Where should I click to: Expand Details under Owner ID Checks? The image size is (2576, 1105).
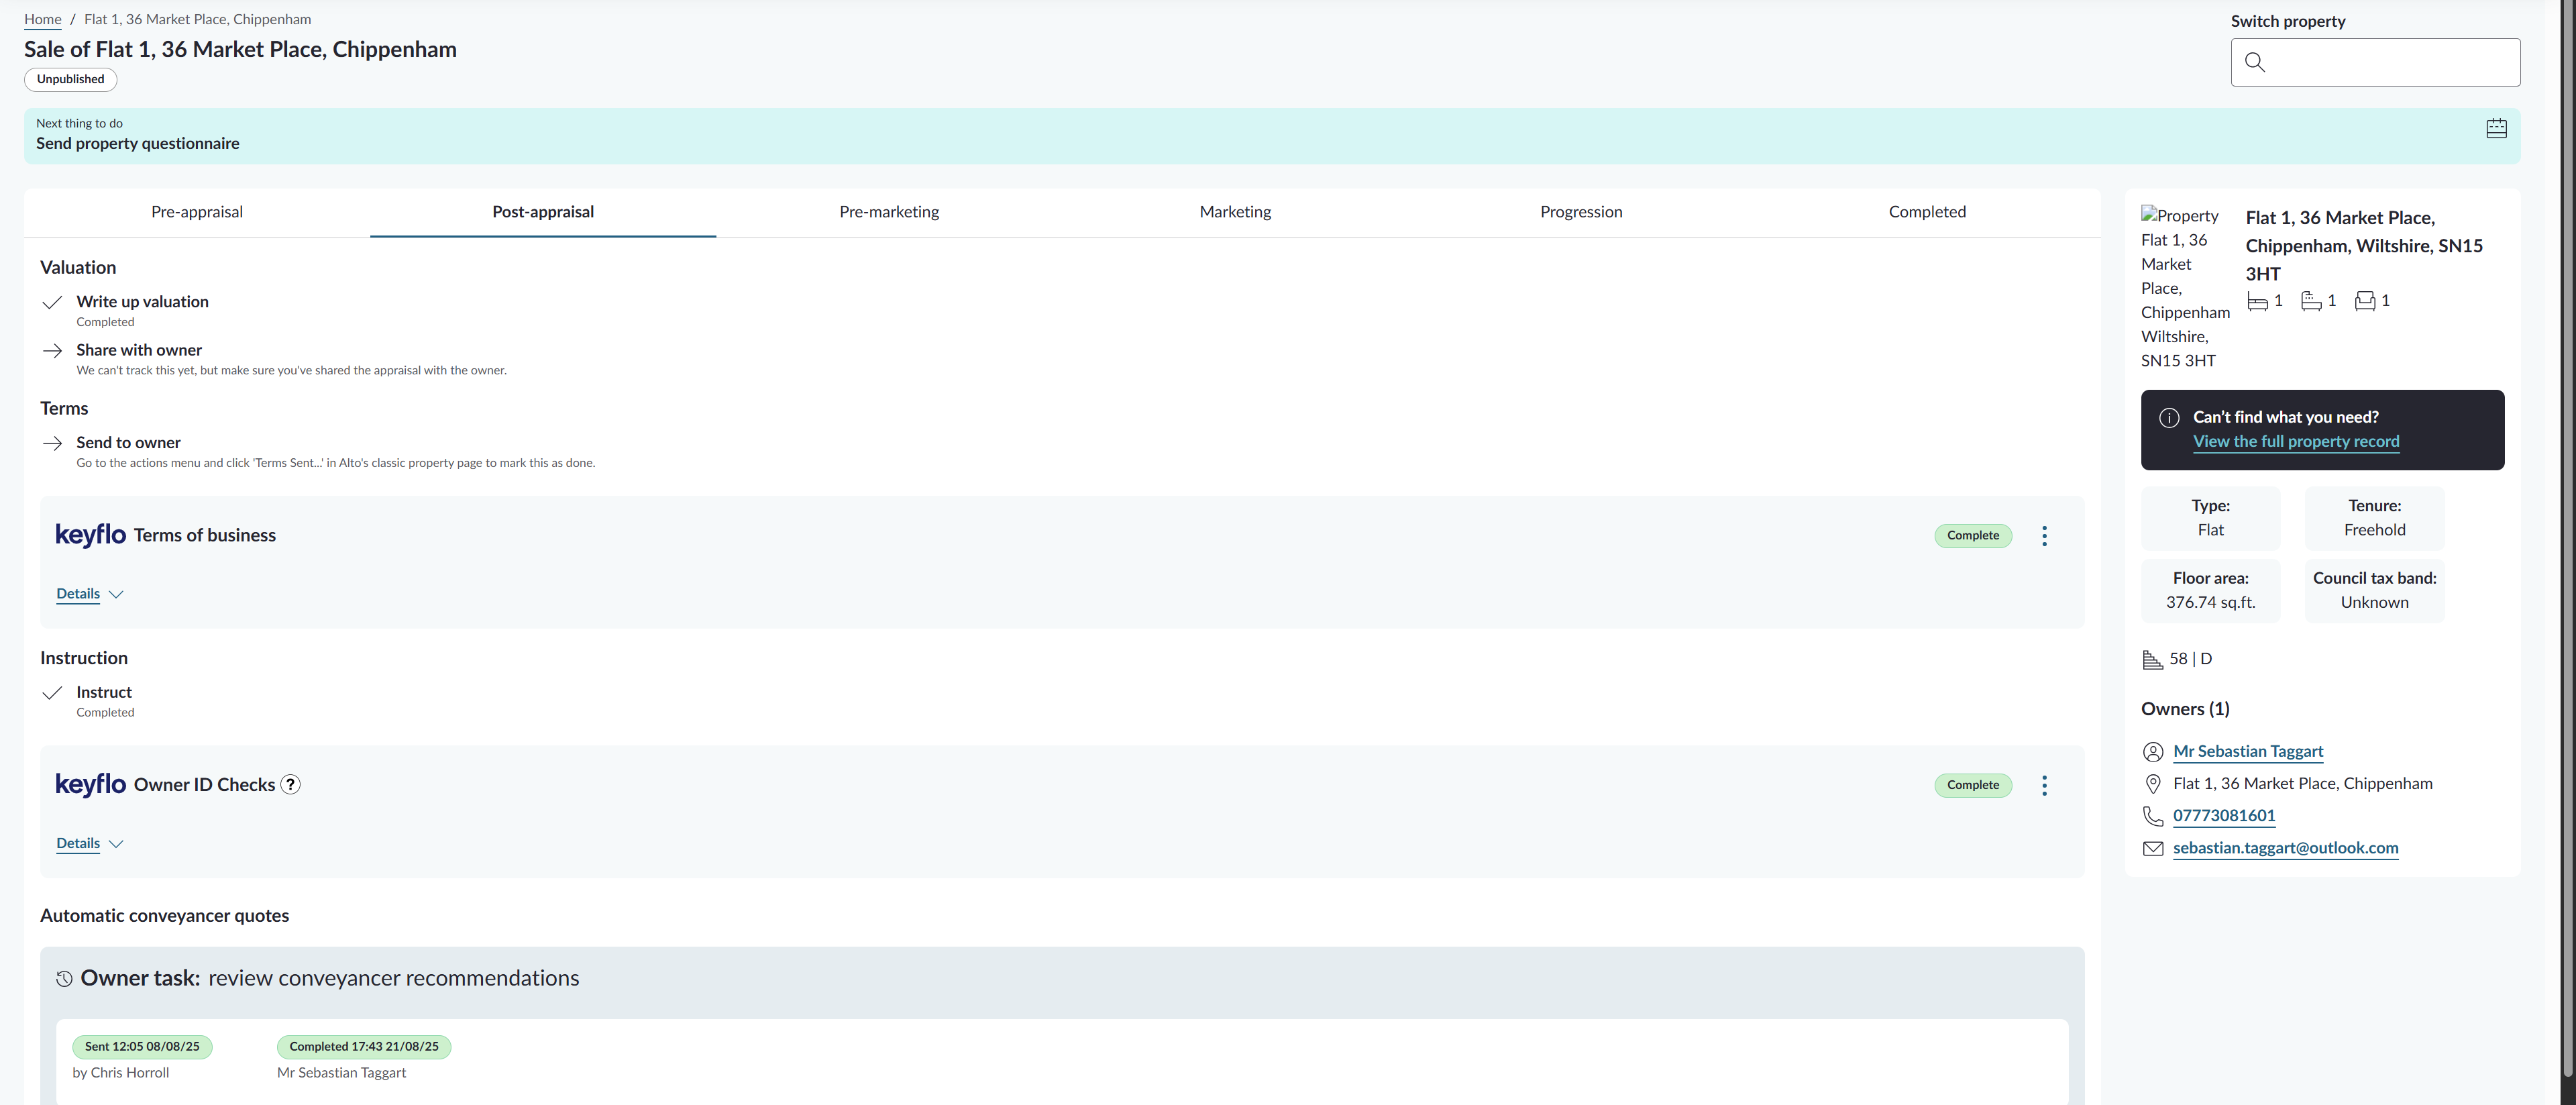pos(90,843)
